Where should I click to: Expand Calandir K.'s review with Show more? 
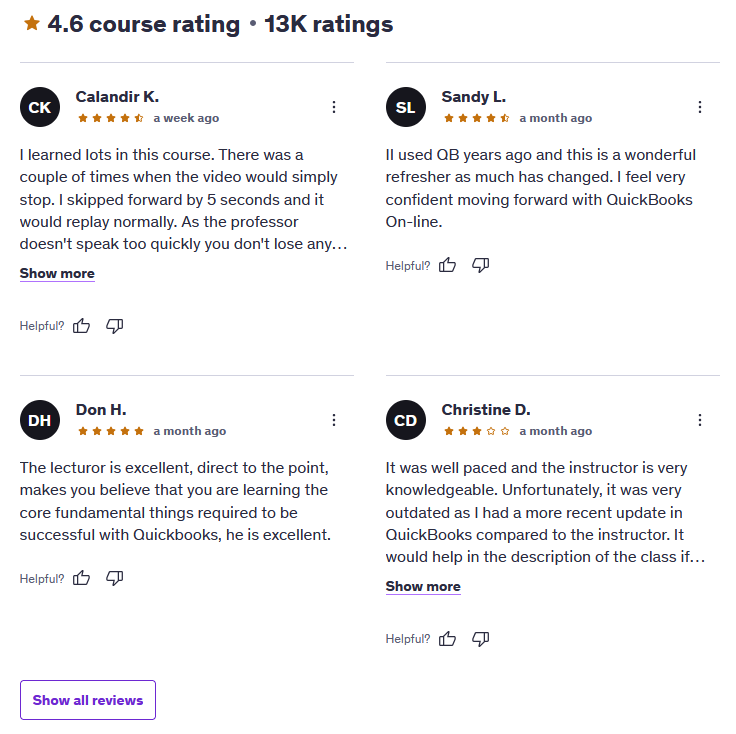tap(57, 274)
